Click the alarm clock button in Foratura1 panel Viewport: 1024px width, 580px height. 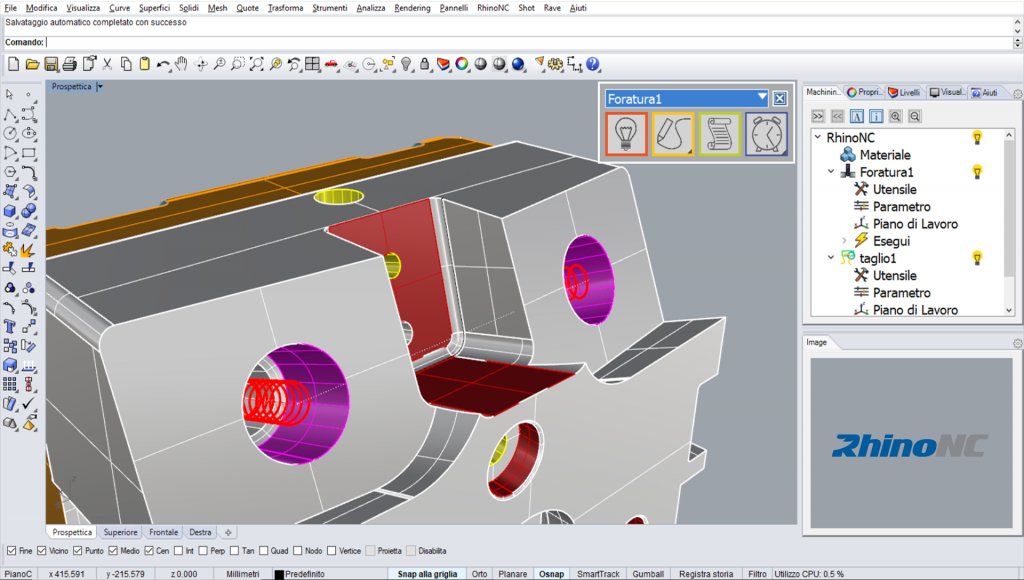tap(766, 134)
